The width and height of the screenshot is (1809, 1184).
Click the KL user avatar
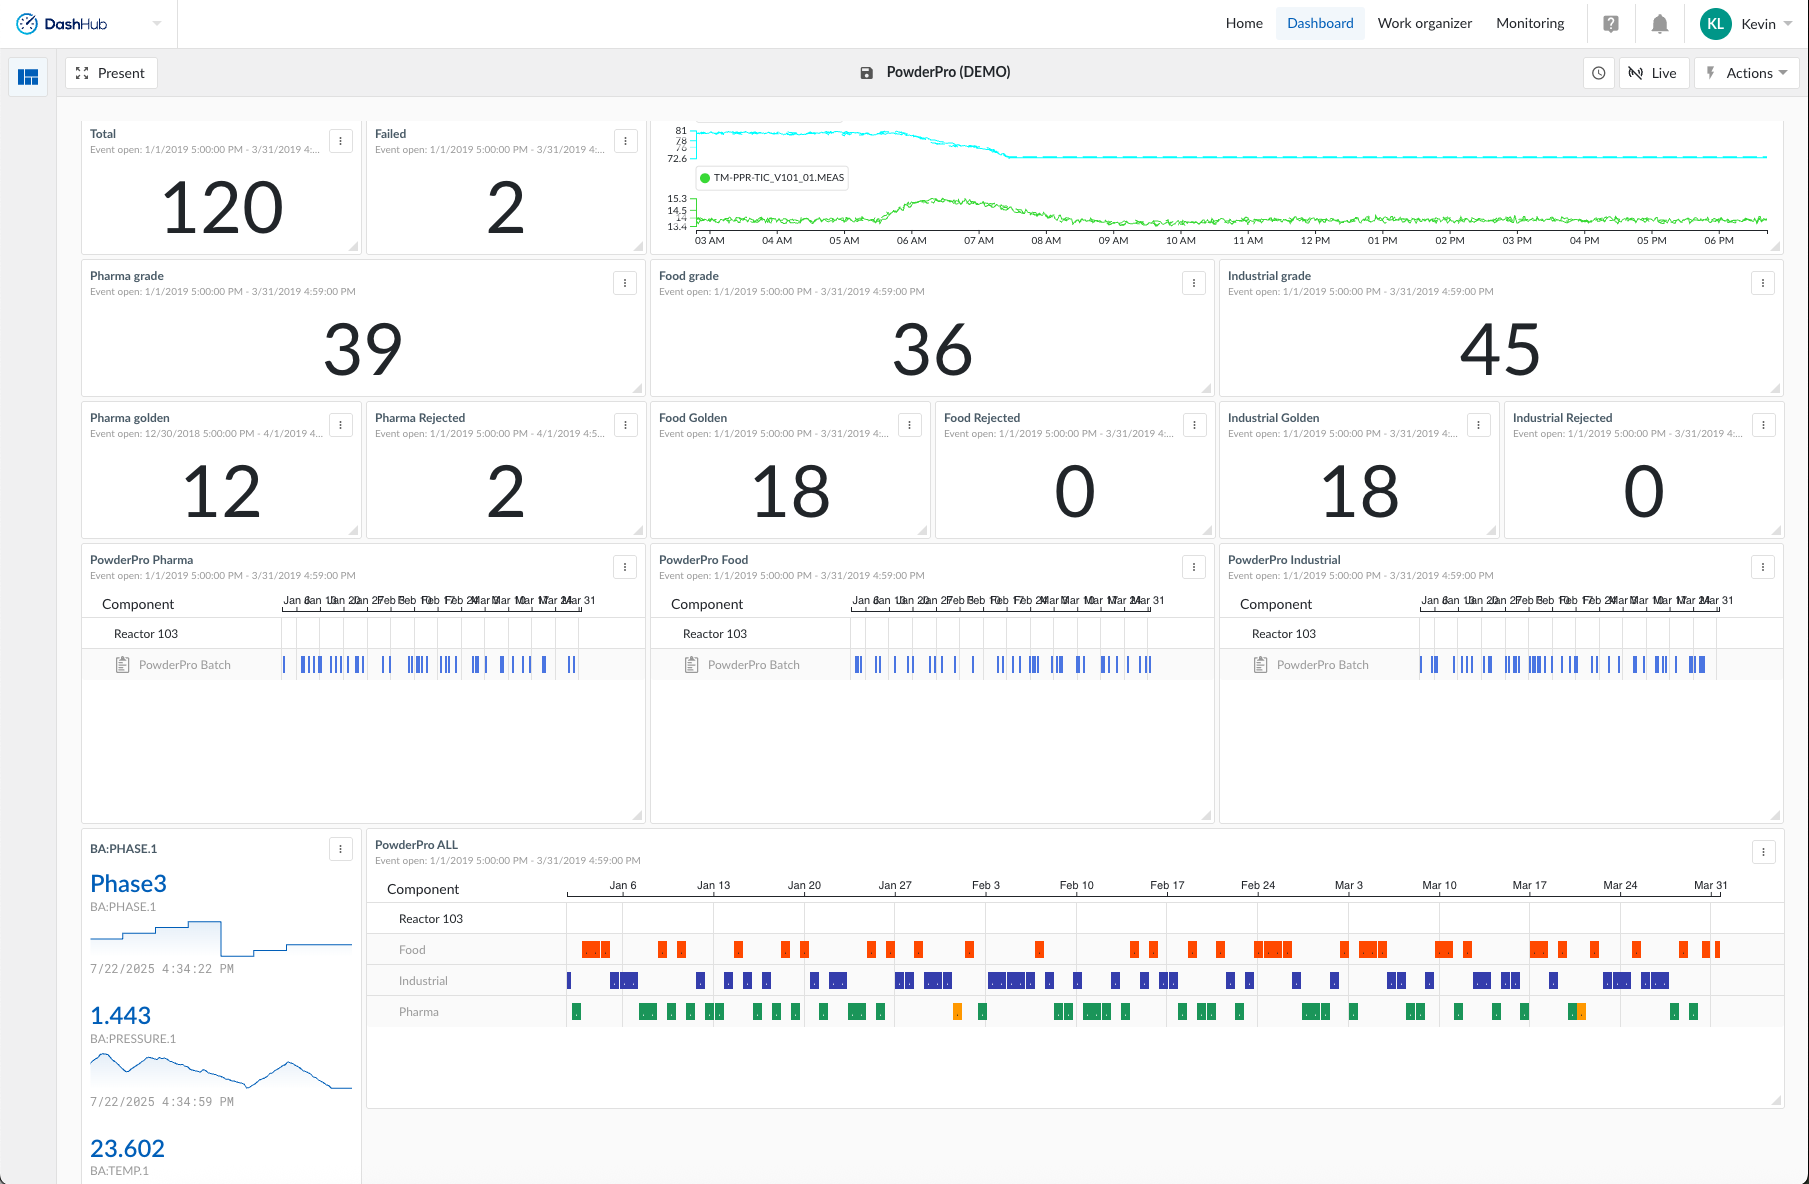pyautogui.click(x=1716, y=24)
